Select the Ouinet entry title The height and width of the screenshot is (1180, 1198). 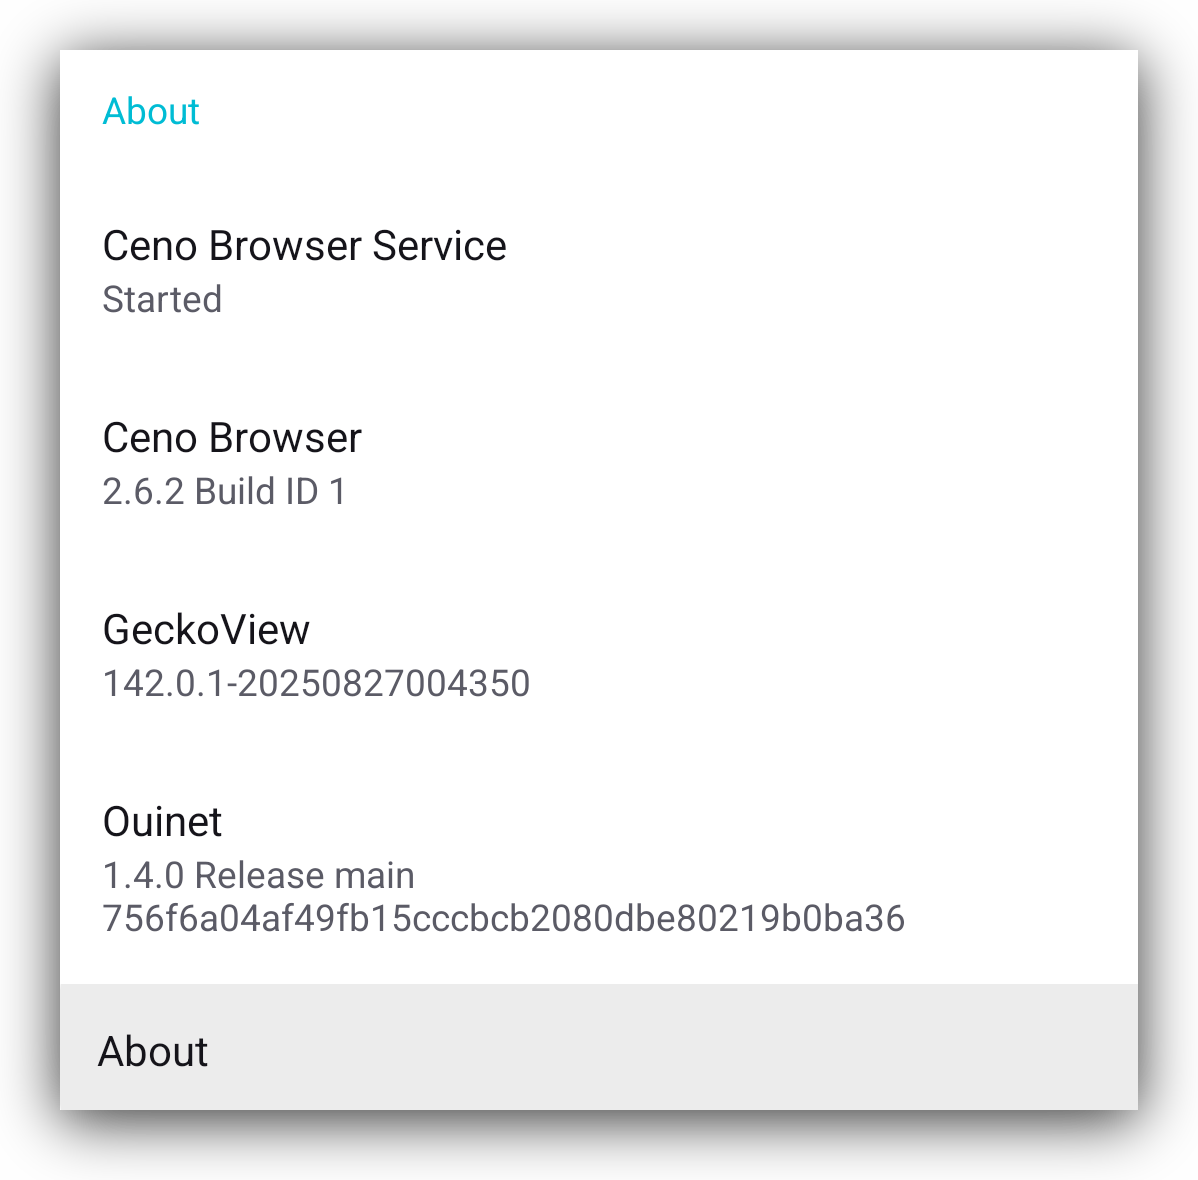coord(162,822)
